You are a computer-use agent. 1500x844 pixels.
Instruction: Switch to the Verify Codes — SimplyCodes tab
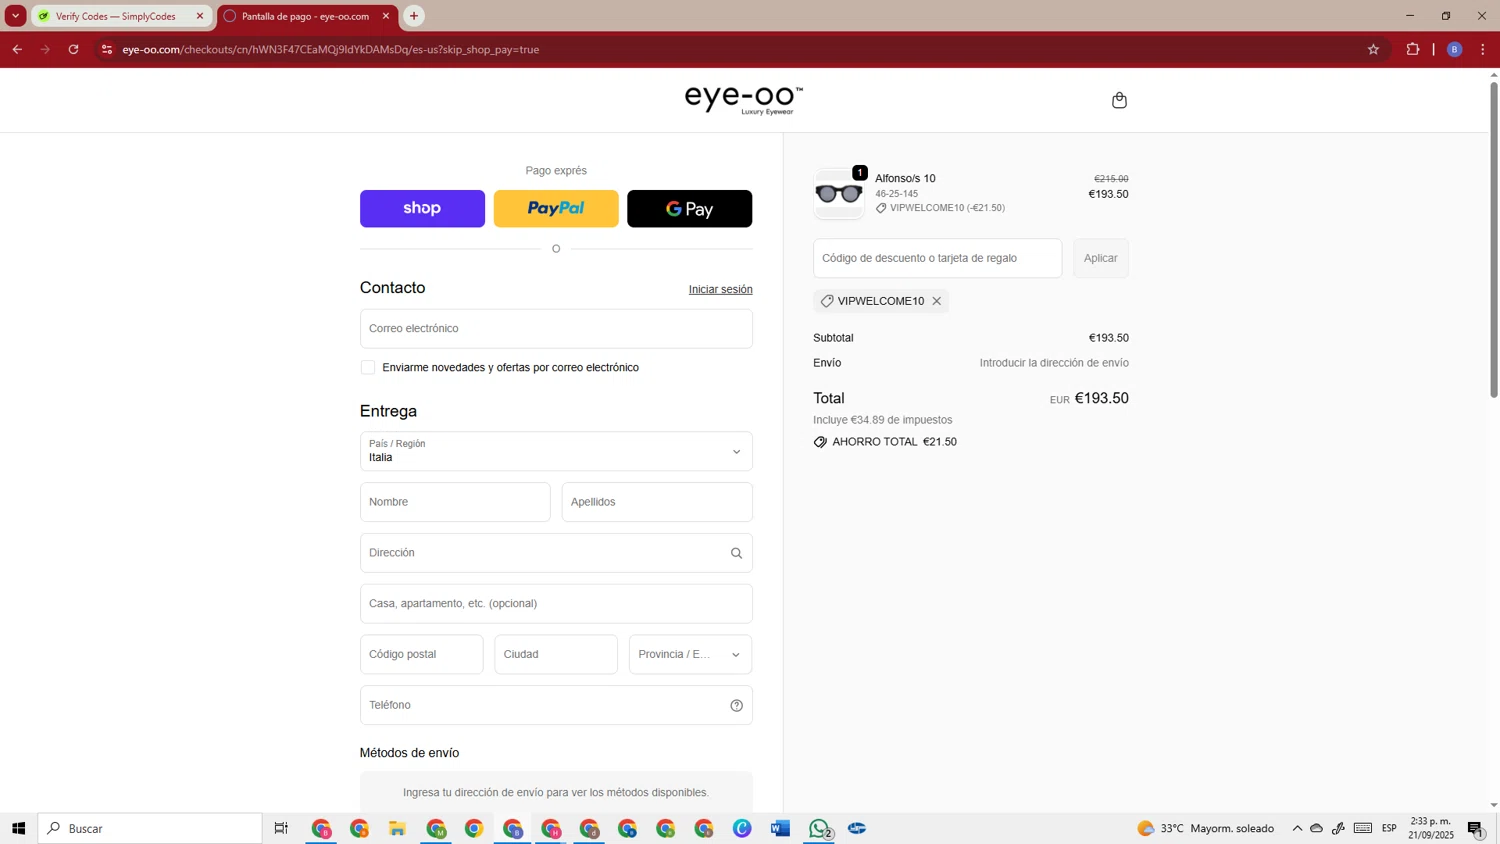(115, 16)
